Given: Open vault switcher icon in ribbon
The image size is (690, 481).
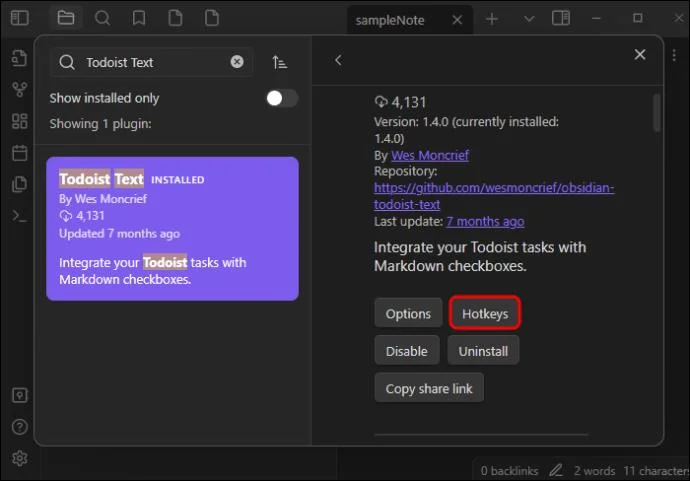Looking at the screenshot, I should coord(19,395).
